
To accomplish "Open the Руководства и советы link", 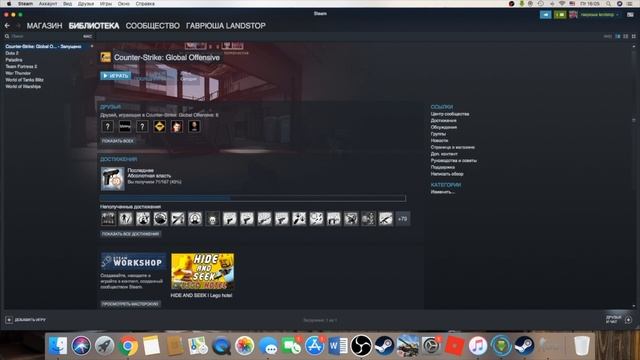I will pyautogui.click(x=453, y=161).
